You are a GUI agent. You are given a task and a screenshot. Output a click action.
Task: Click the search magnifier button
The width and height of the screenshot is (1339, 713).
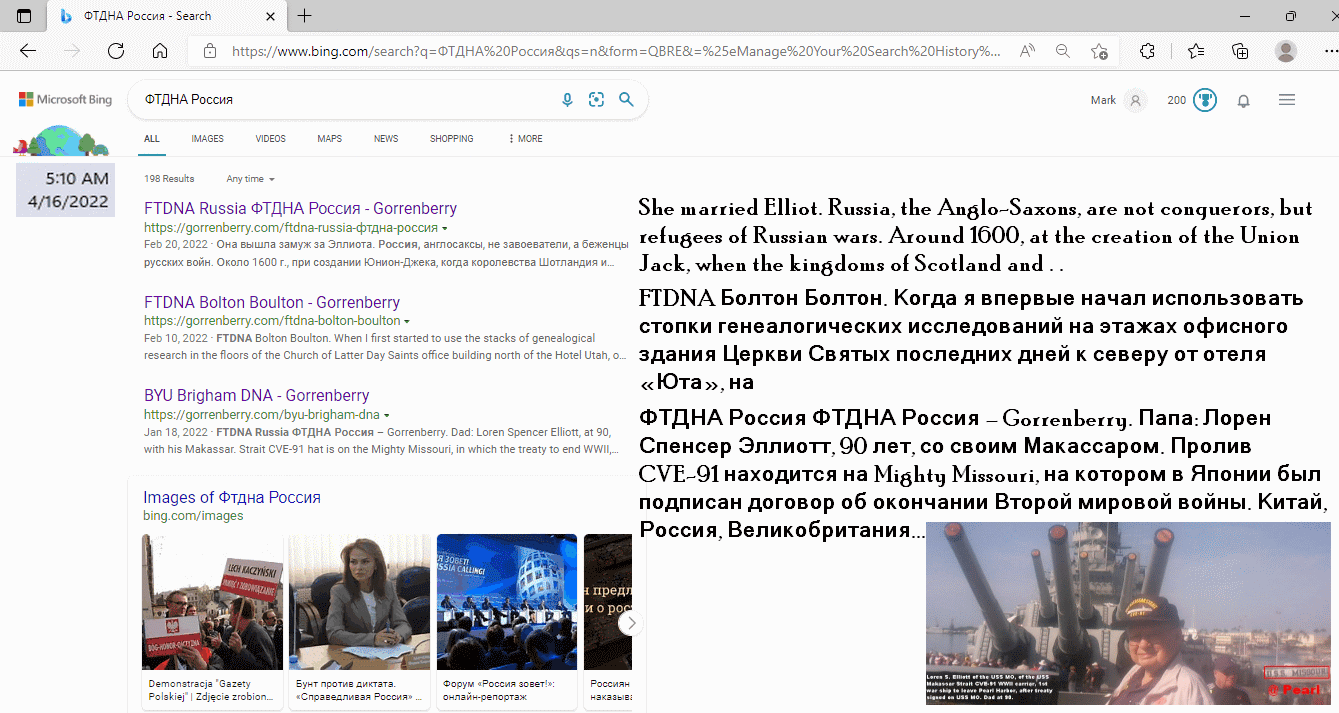click(626, 100)
